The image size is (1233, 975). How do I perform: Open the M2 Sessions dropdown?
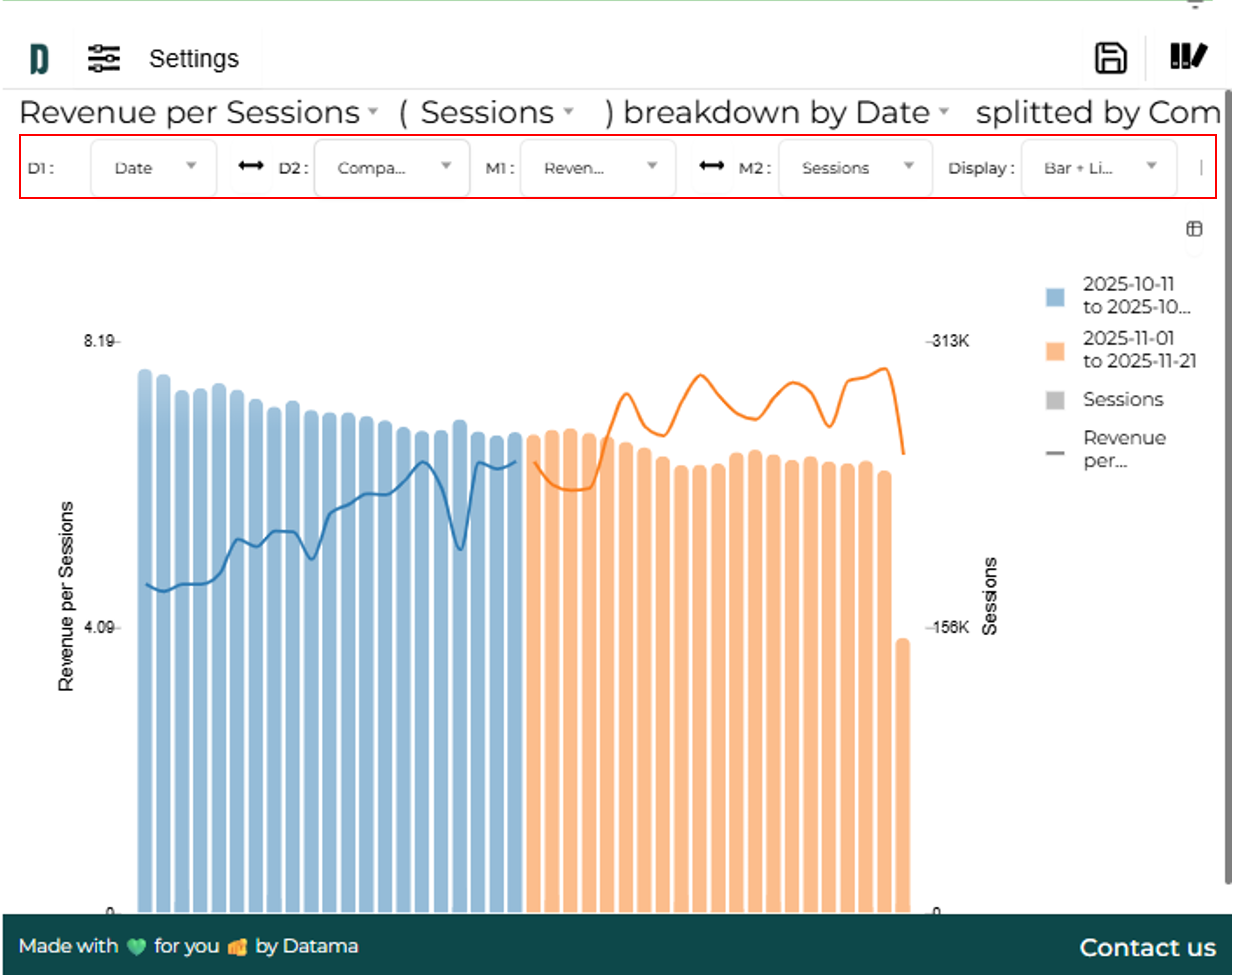pyautogui.click(x=855, y=168)
